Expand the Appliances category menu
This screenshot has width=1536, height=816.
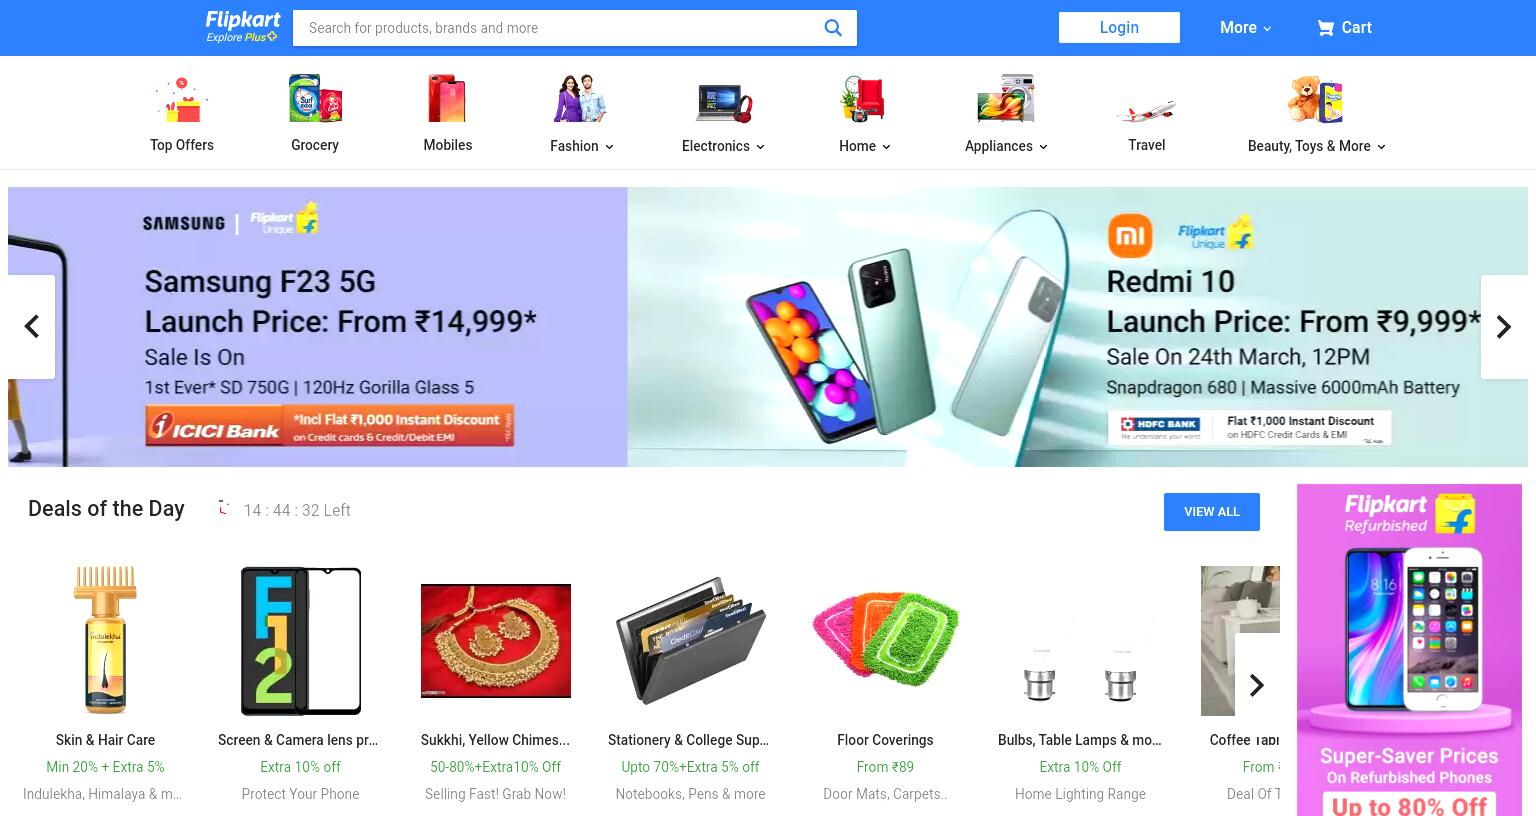(x=1006, y=146)
